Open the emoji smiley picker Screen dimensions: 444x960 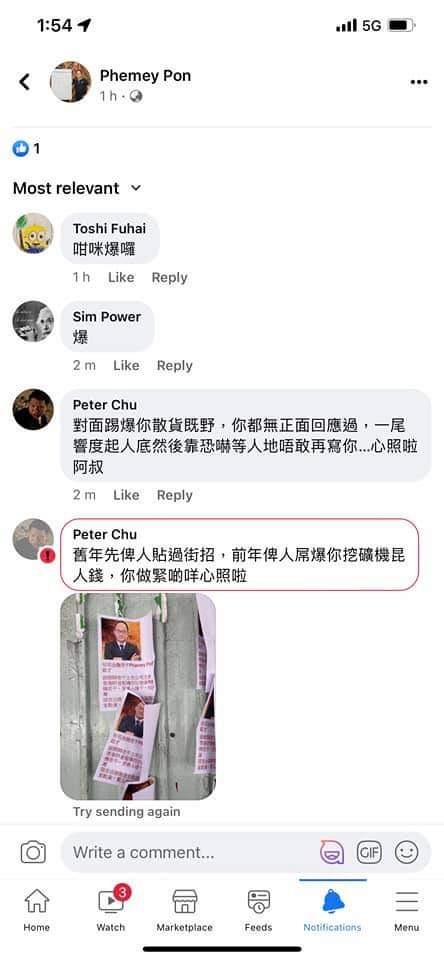[x=407, y=852]
